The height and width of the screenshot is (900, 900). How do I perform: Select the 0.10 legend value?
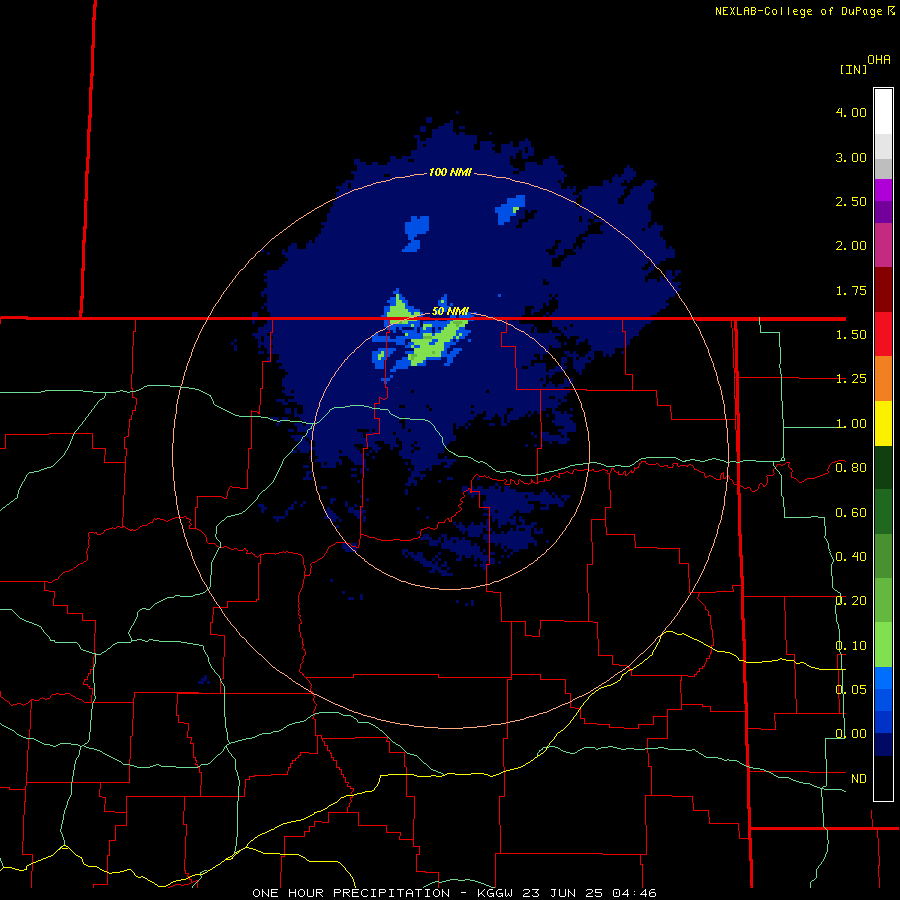[x=851, y=646]
